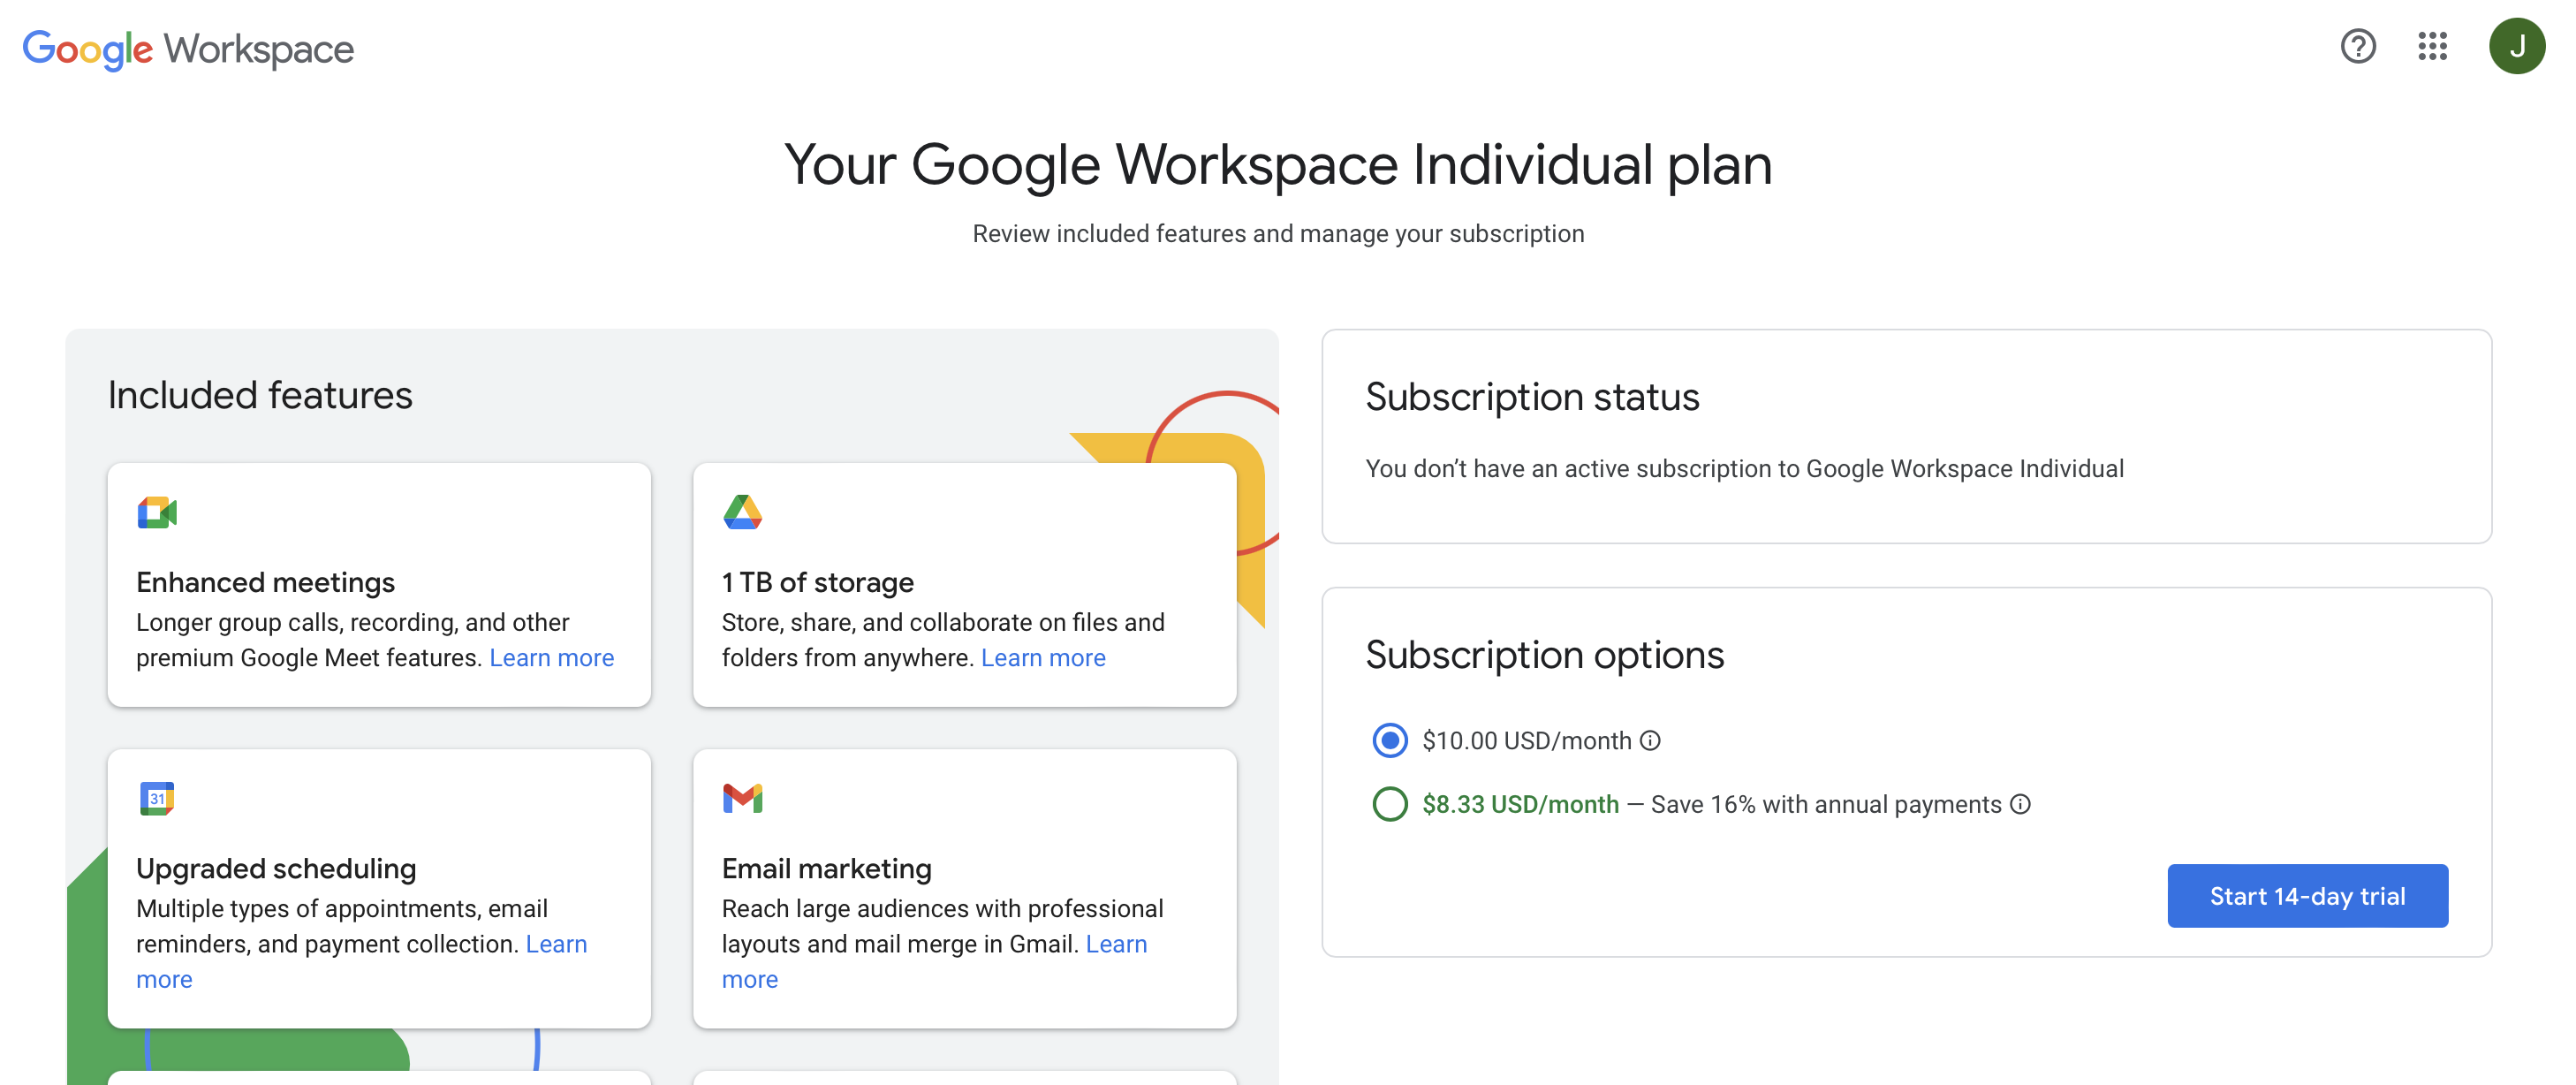Image resolution: width=2576 pixels, height=1085 pixels.
Task: Open Learn more link under 1 TB of storage
Action: 1043,658
